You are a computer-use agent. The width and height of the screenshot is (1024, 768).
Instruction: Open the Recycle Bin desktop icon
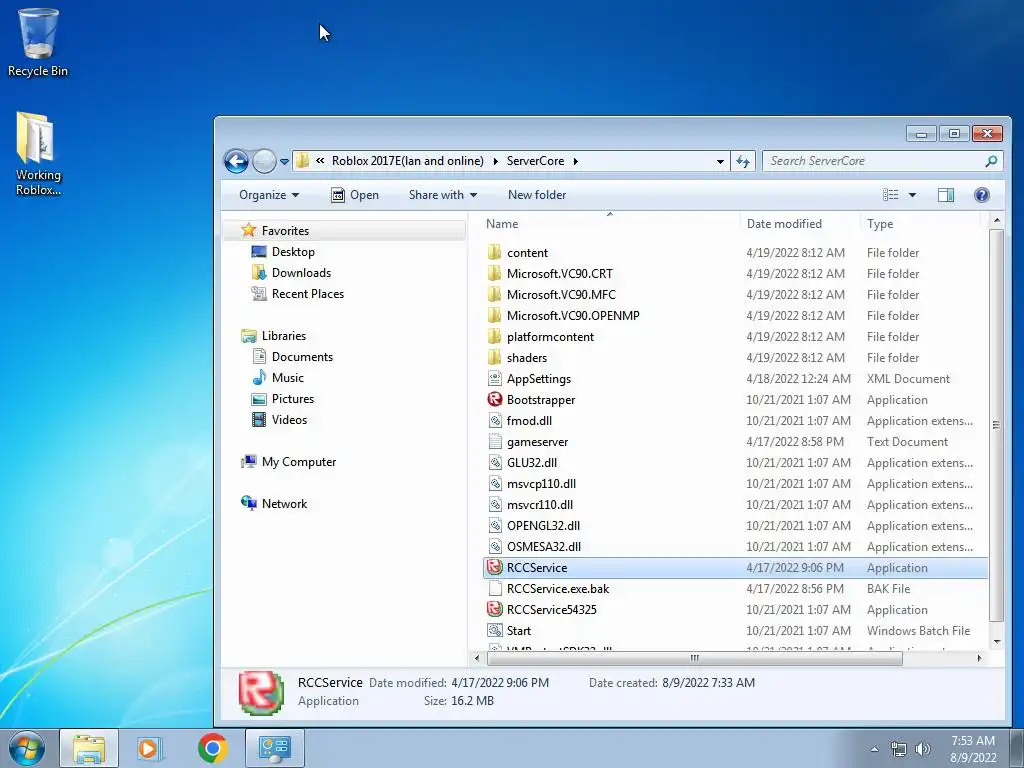pyautogui.click(x=38, y=42)
